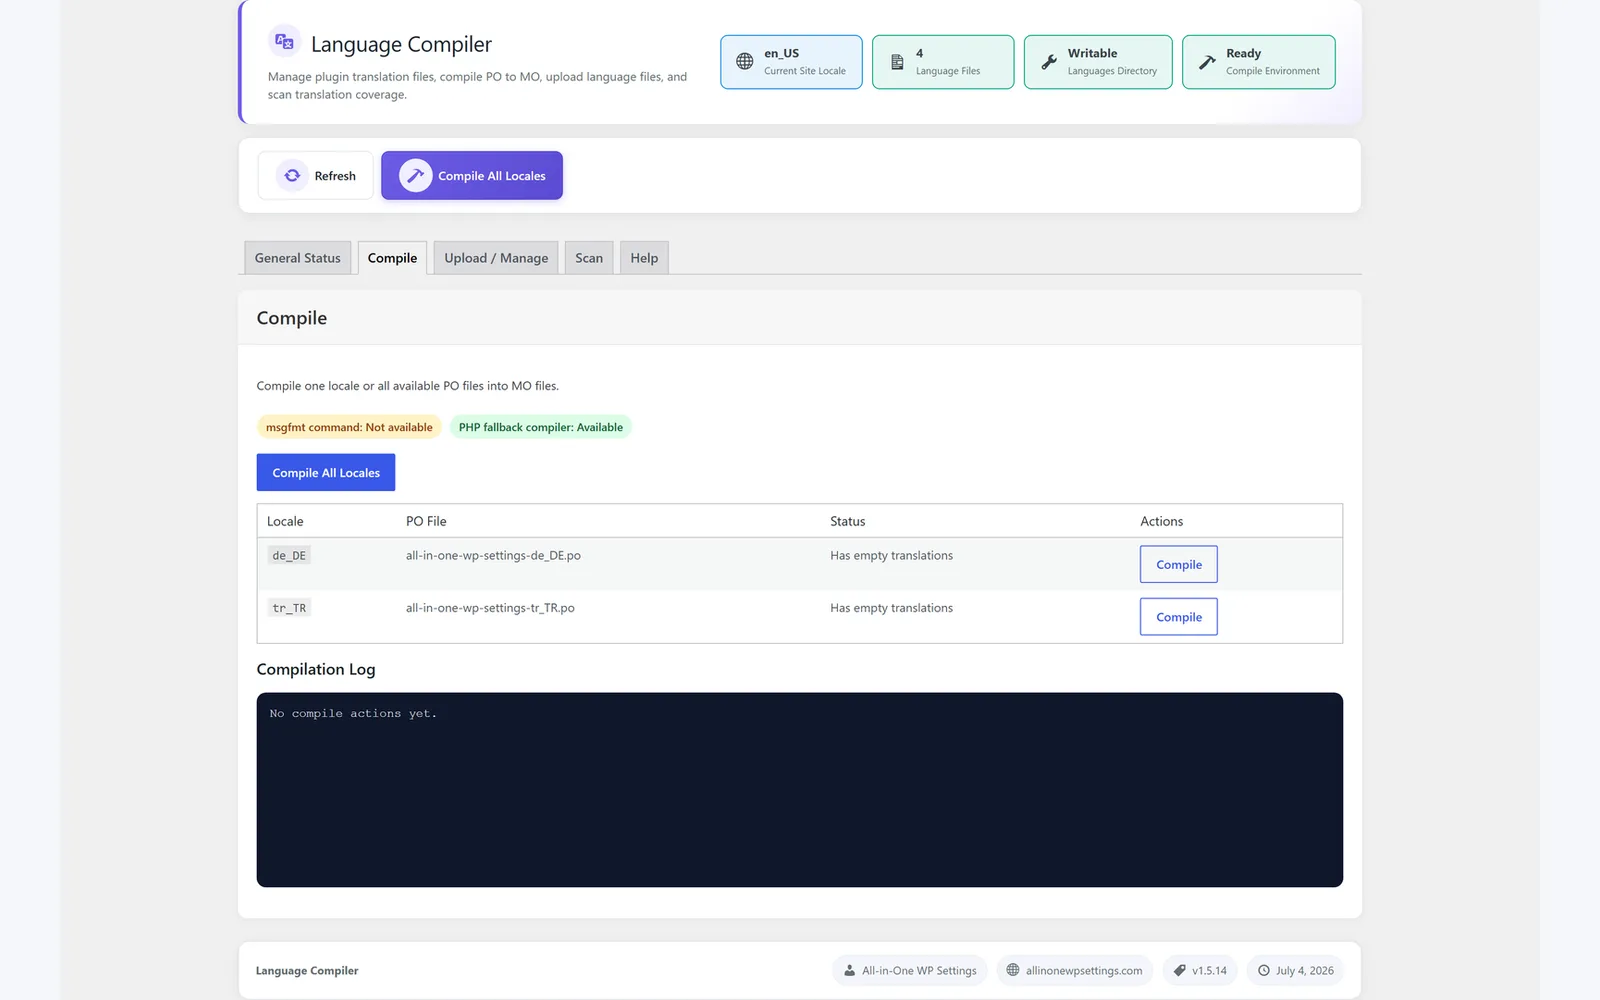Click the tr_TR locale code

(289, 608)
